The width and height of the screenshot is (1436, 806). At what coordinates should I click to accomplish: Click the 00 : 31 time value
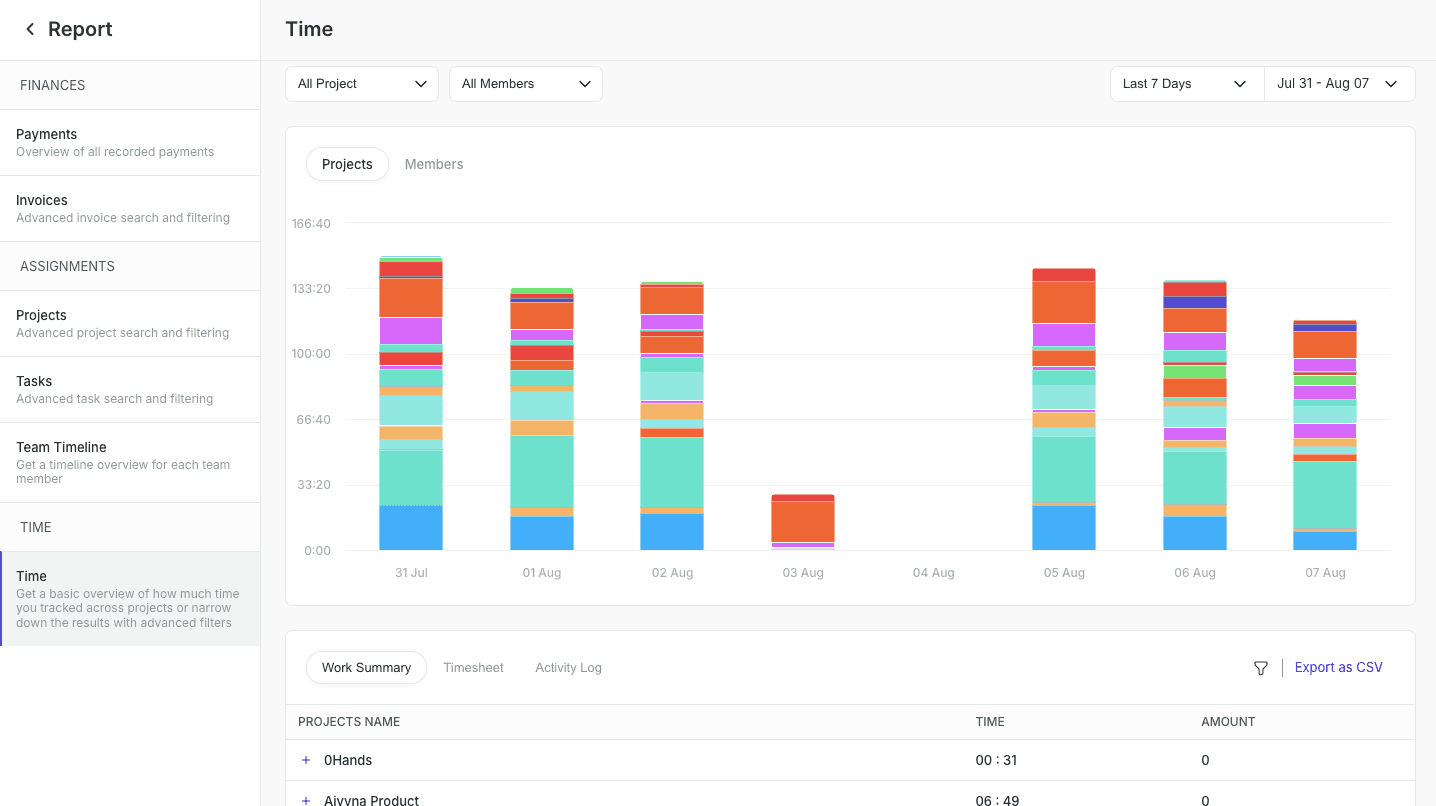[x=996, y=760]
